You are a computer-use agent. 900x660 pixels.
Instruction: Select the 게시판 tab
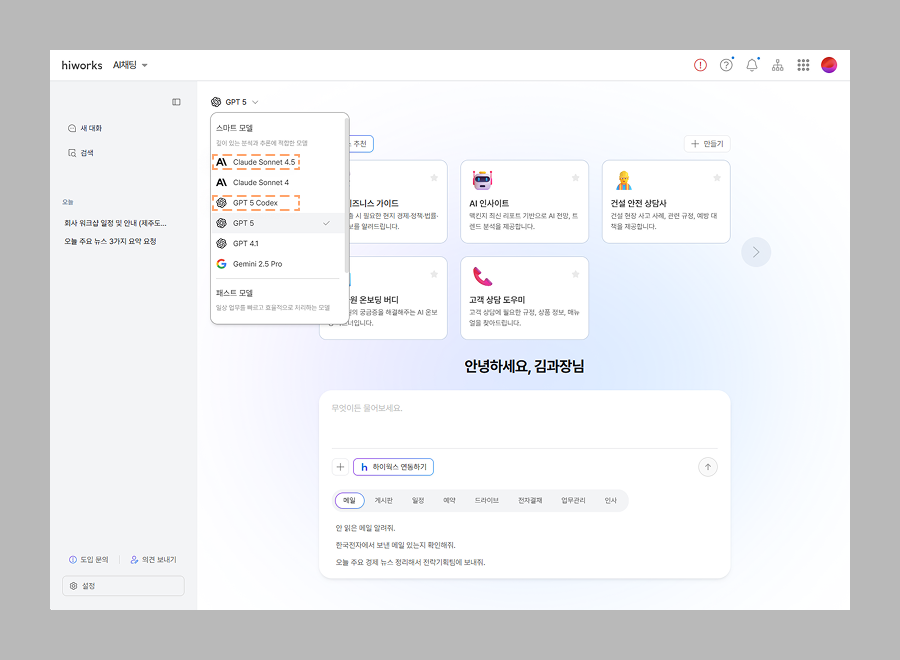click(384, 500)
